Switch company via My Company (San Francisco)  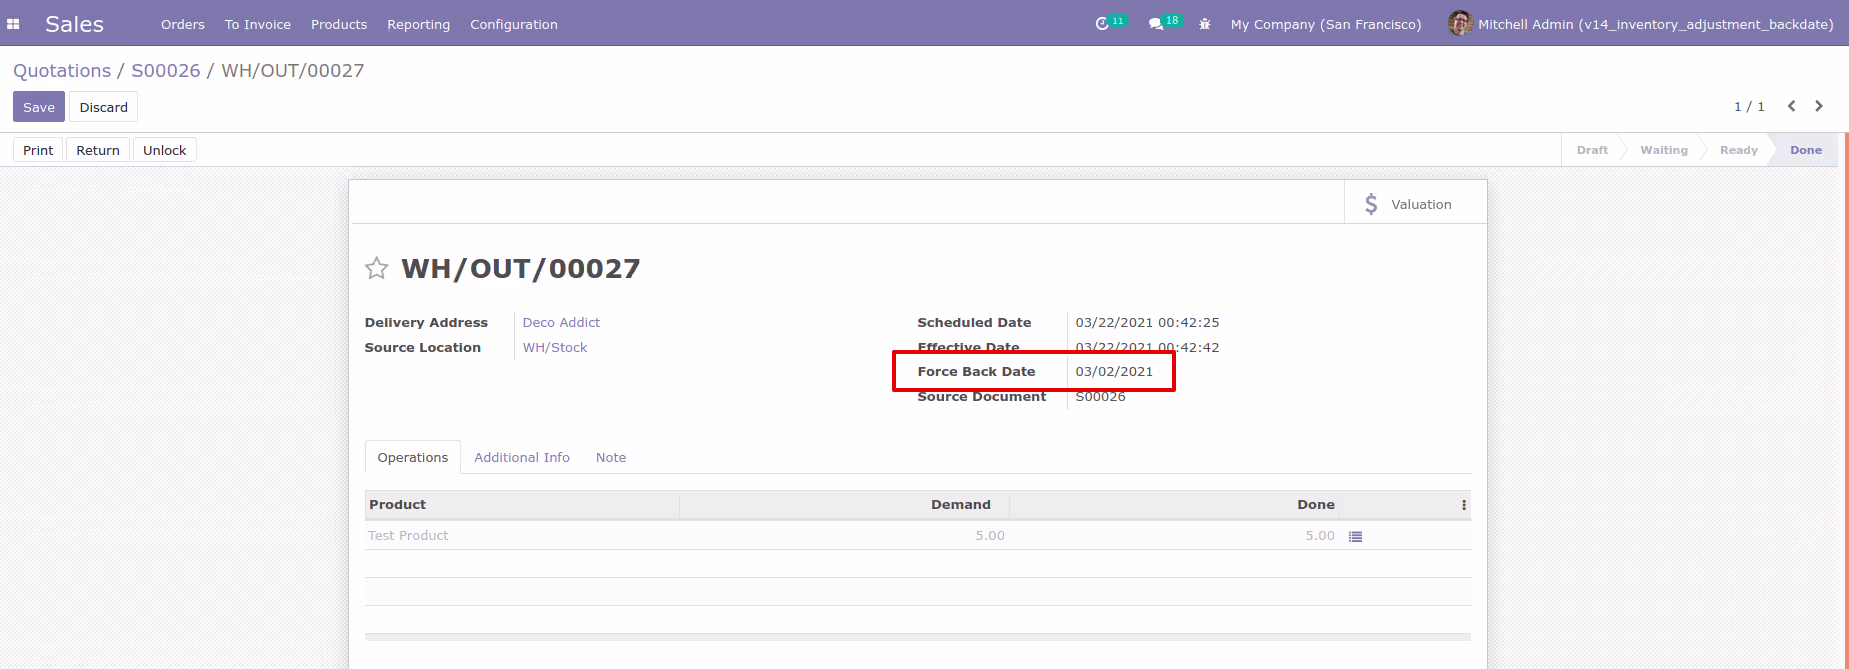pos(1325,24)
